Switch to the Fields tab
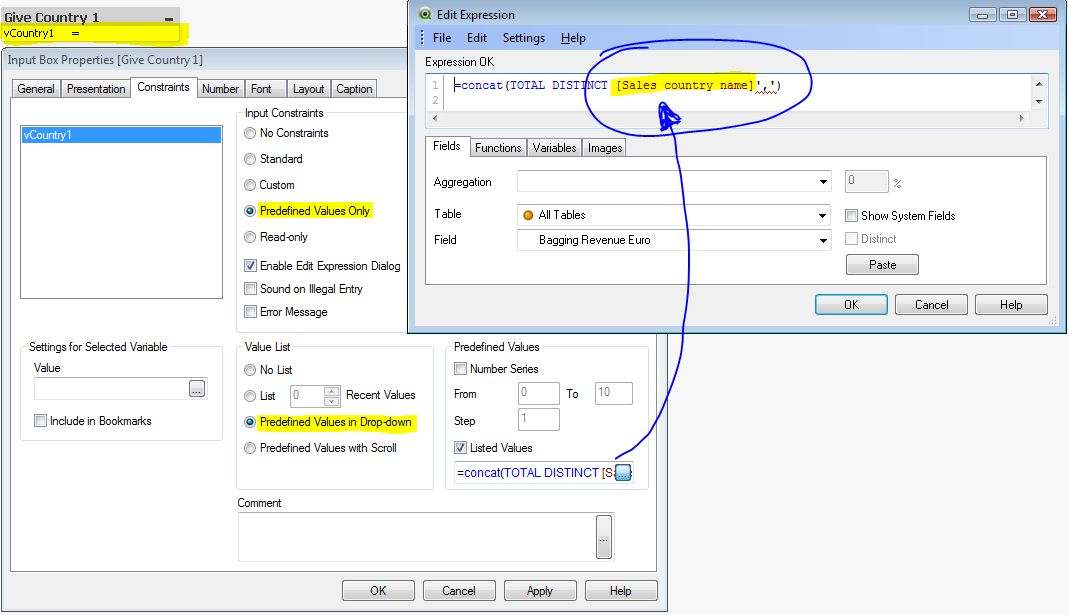Viewport: 1069px width, 615px height. (x=447, y=146)
